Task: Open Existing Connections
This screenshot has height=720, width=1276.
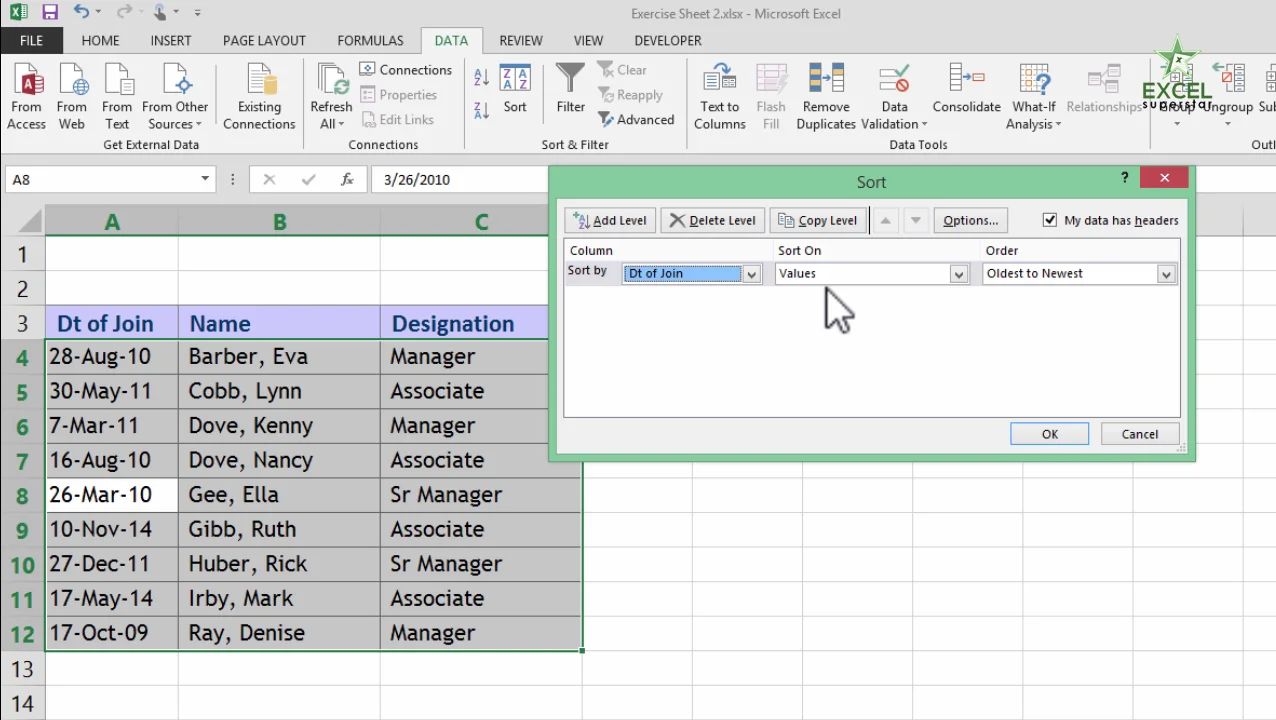Action: (259, 97)
